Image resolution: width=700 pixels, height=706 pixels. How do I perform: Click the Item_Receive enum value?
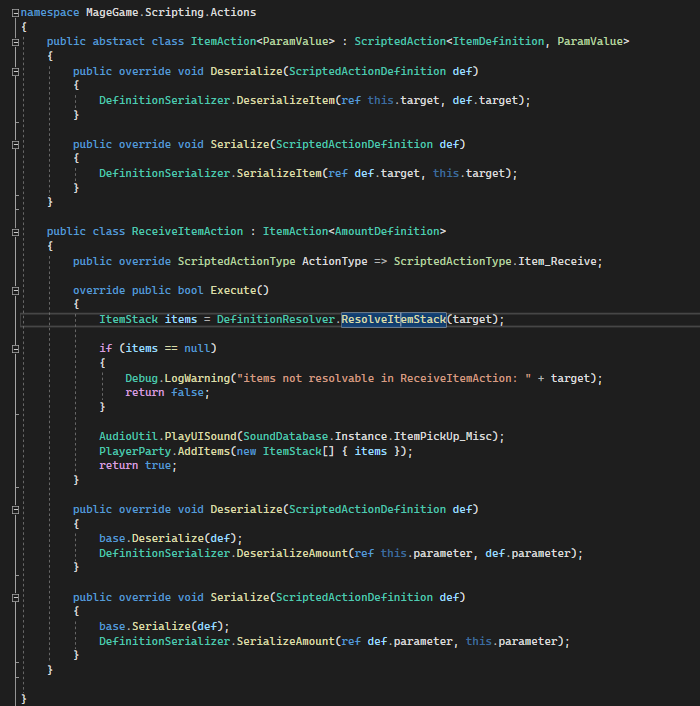[563, 261]
